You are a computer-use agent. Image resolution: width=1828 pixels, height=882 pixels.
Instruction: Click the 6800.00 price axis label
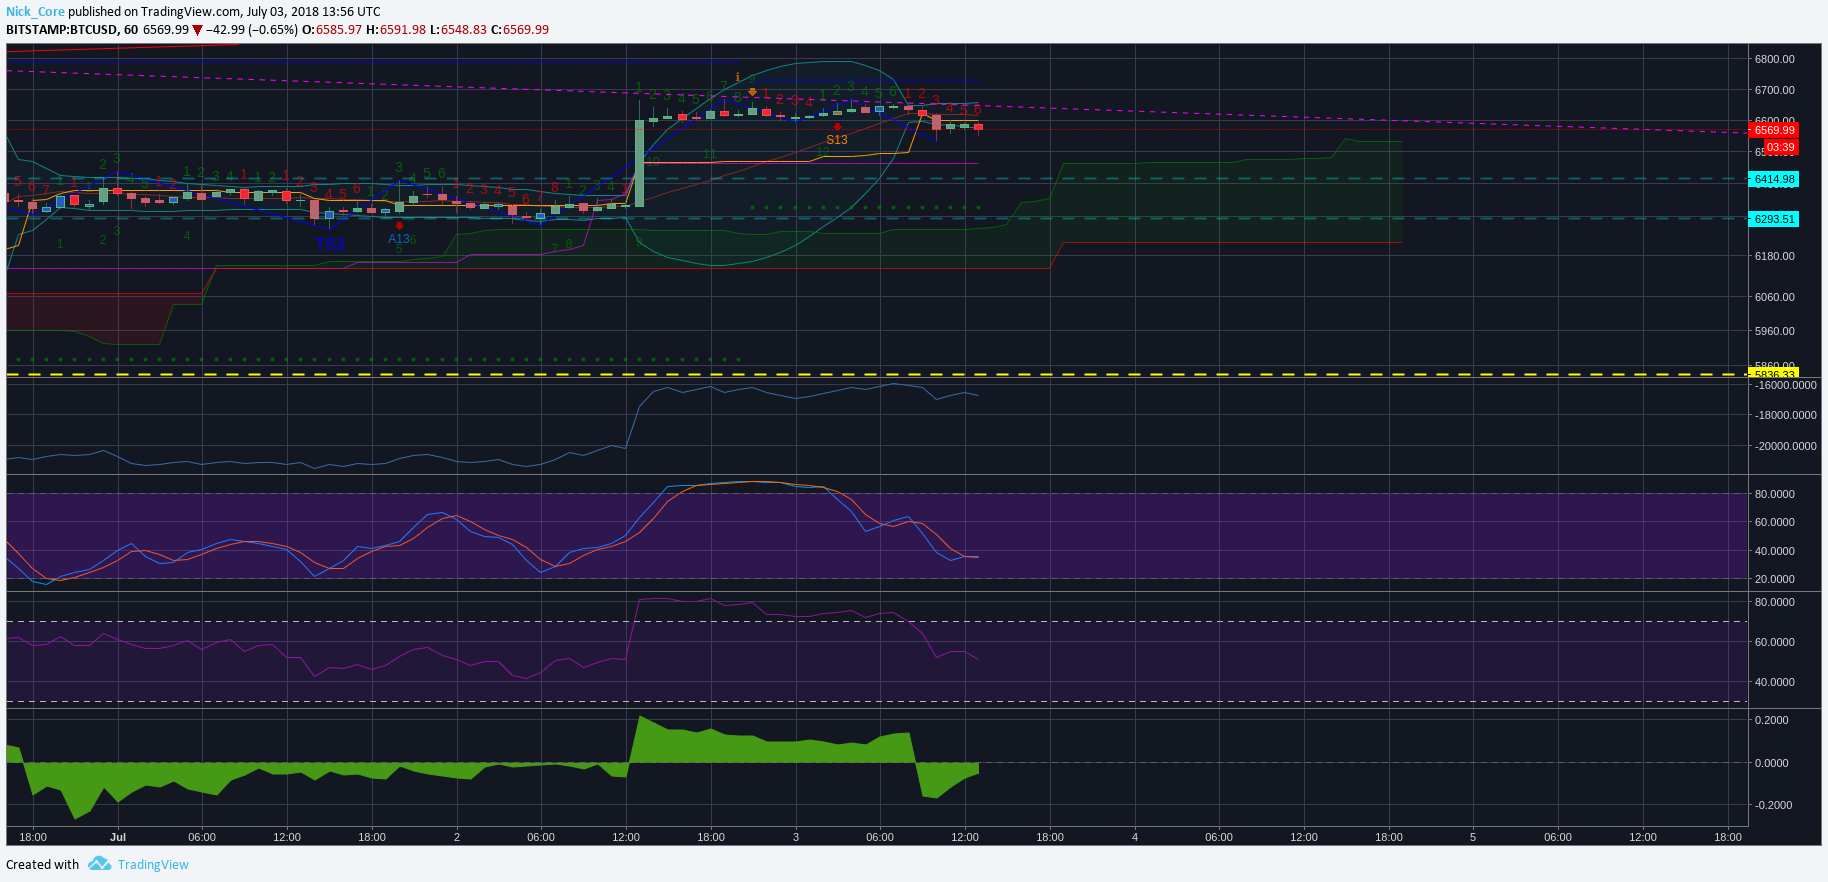(x=1775, y=59)
